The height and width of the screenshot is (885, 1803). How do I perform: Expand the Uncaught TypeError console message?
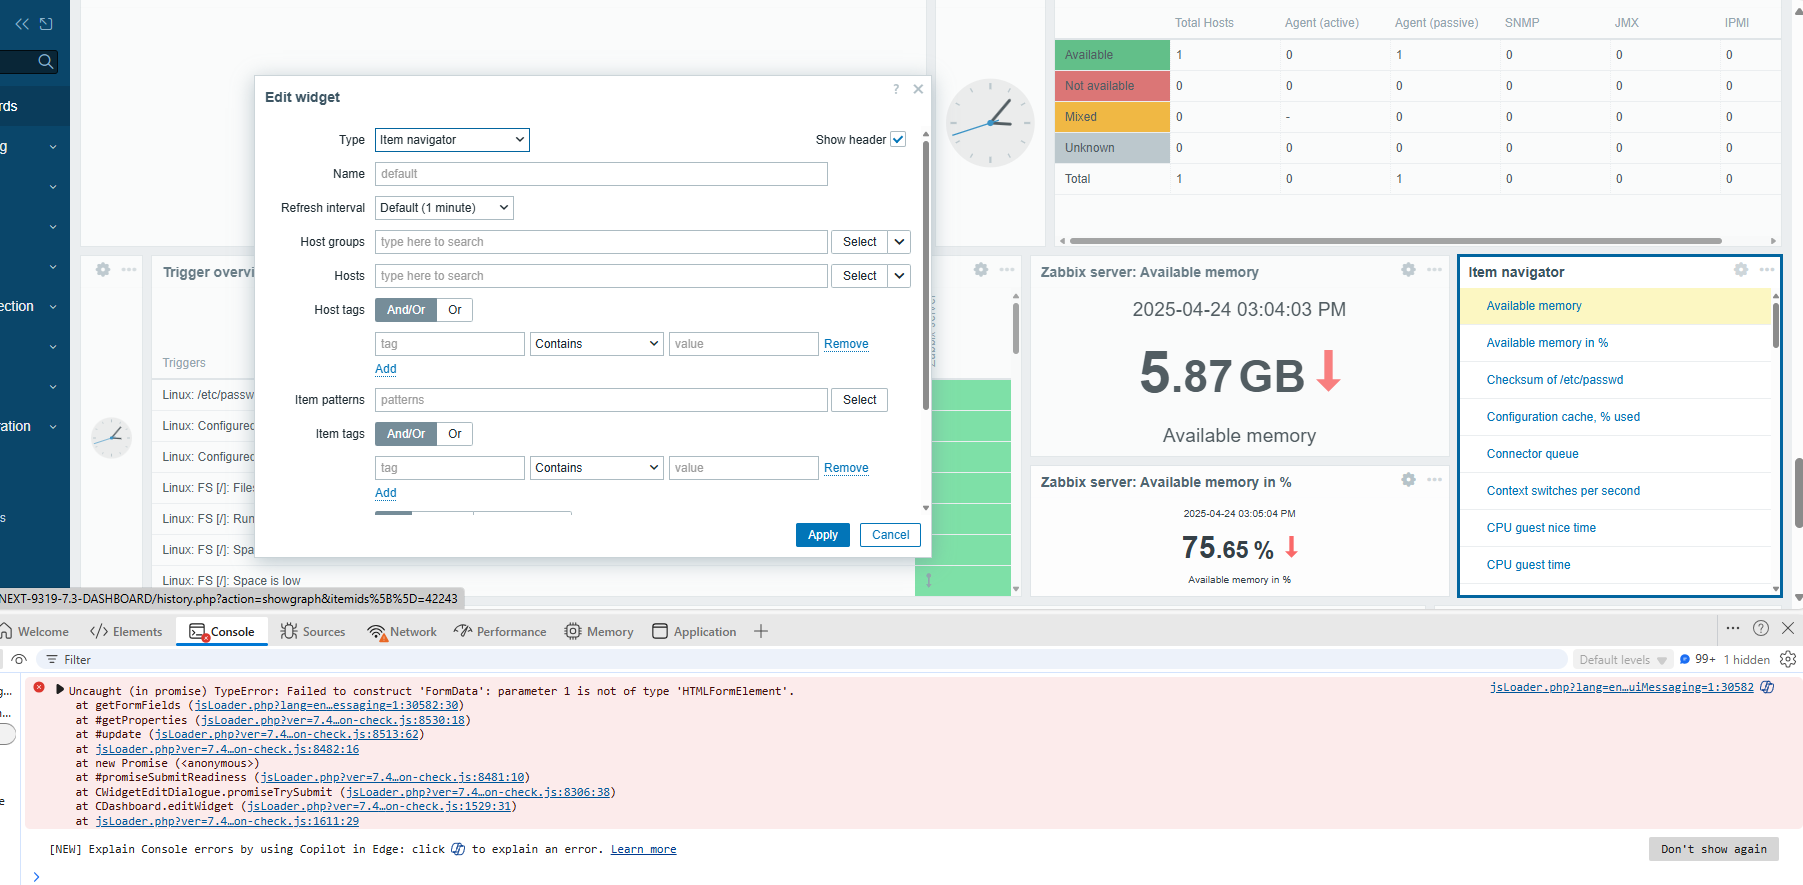point(60,690)
